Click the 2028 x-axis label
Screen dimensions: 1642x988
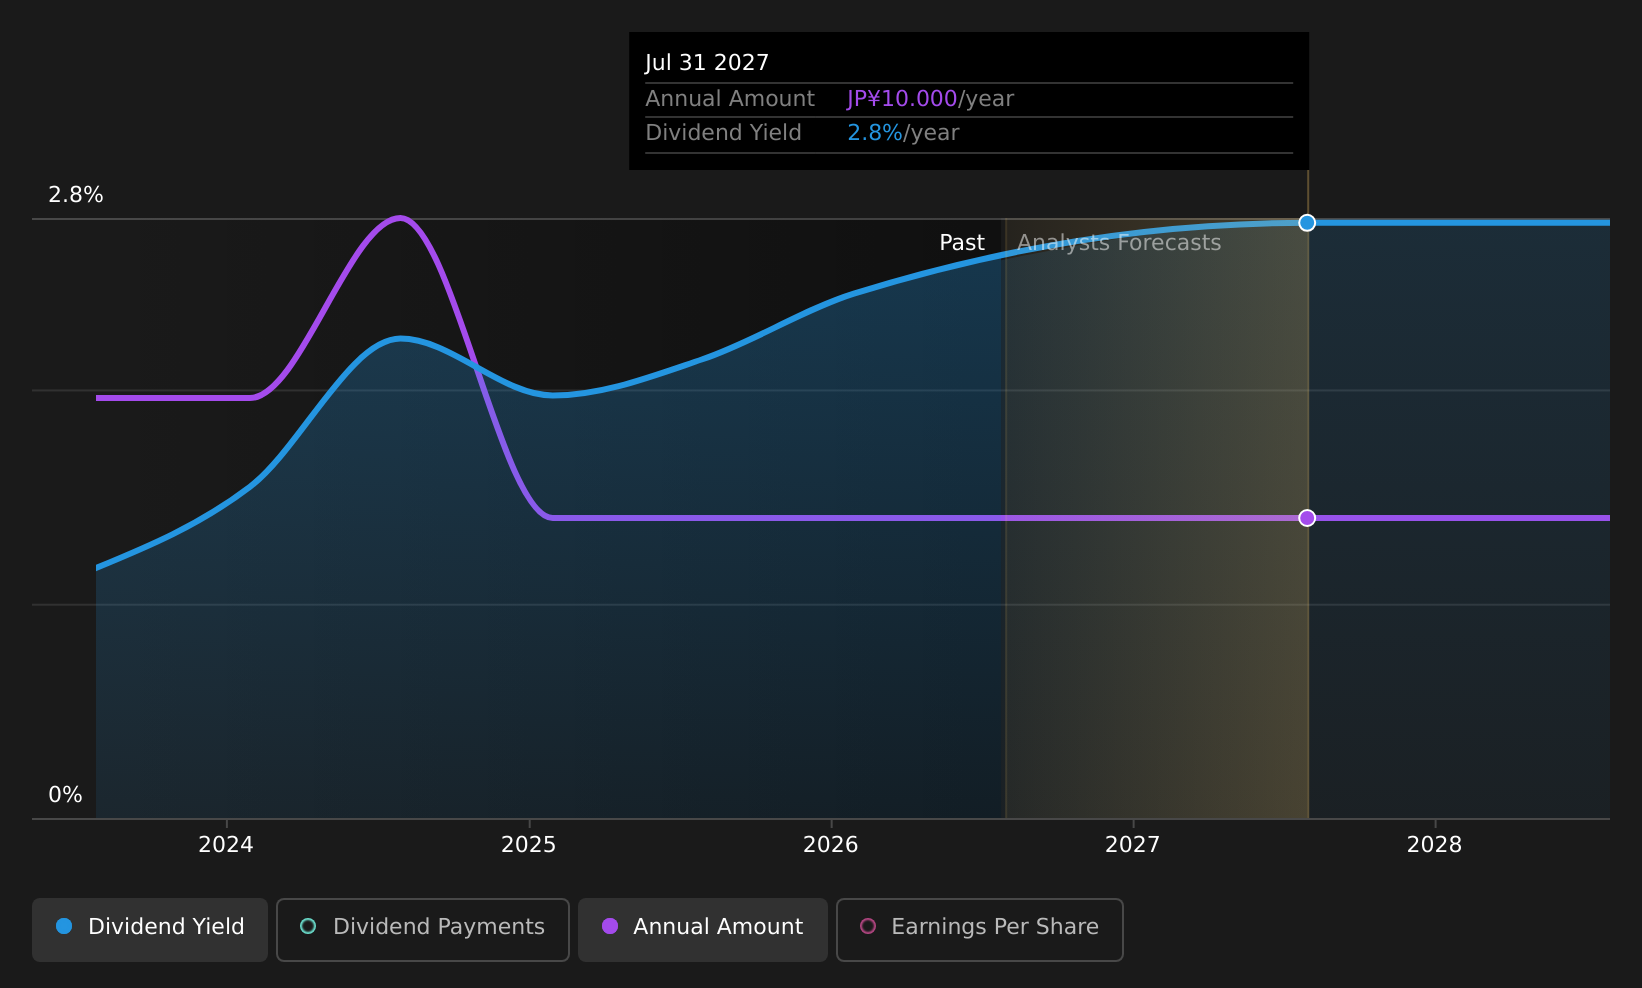pos(1434,845)
